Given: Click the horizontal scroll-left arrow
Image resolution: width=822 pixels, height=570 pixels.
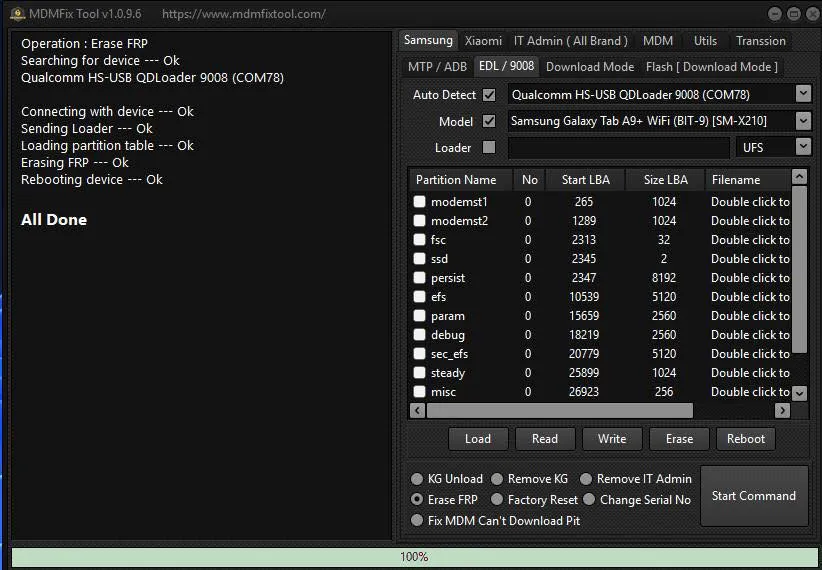Looking at the screenshot, I should point(417,411).
